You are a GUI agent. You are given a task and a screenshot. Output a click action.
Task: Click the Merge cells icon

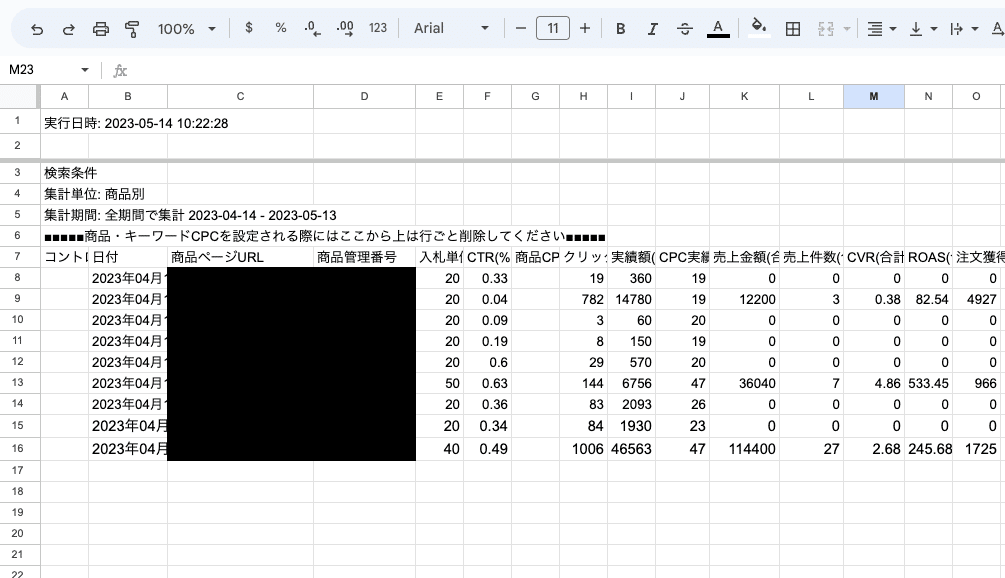pyautogui.click(x=826, y=29)
